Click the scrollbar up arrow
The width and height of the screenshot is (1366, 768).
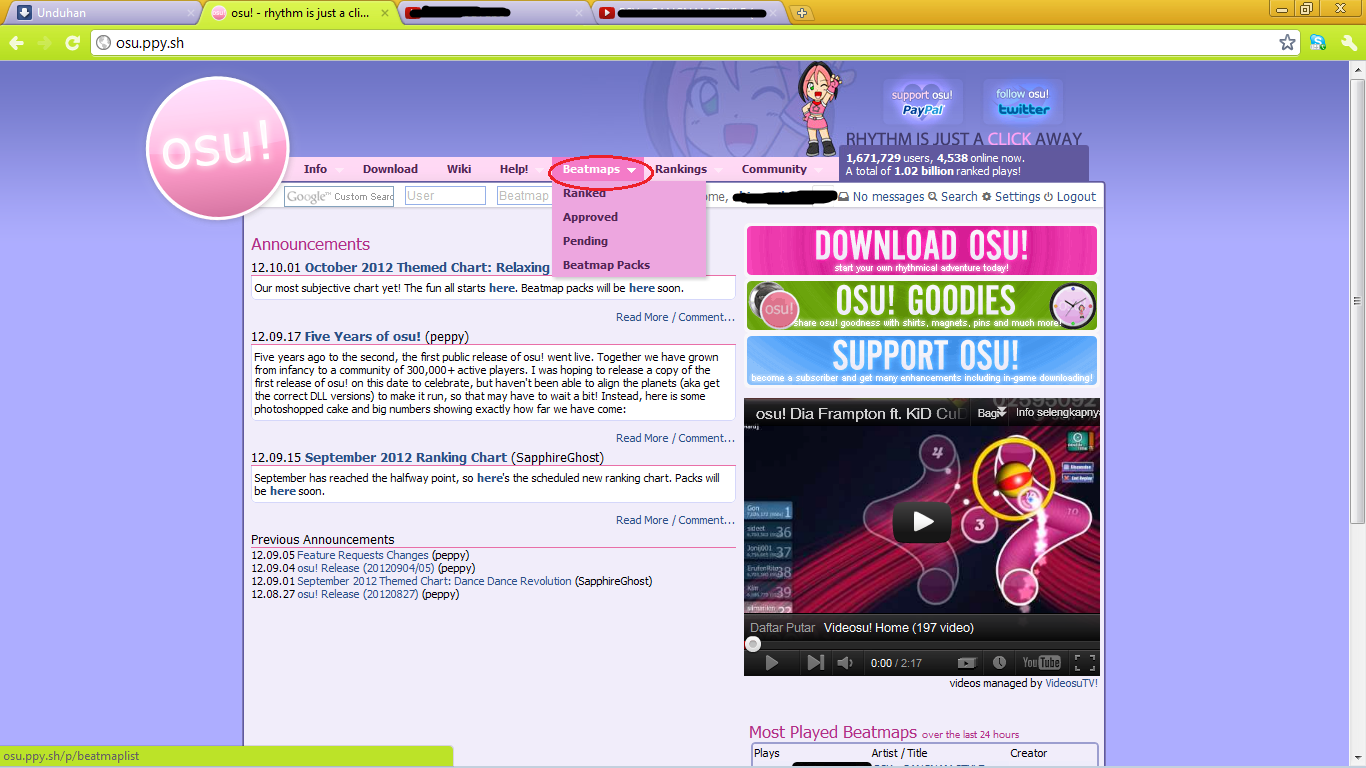1357,70
